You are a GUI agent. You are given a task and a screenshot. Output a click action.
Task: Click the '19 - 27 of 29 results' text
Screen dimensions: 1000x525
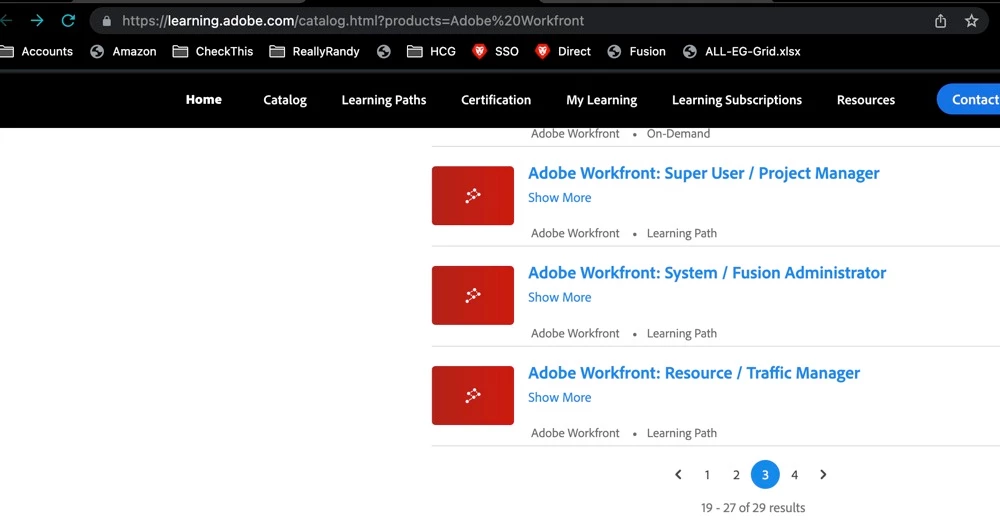pos(753,508)
